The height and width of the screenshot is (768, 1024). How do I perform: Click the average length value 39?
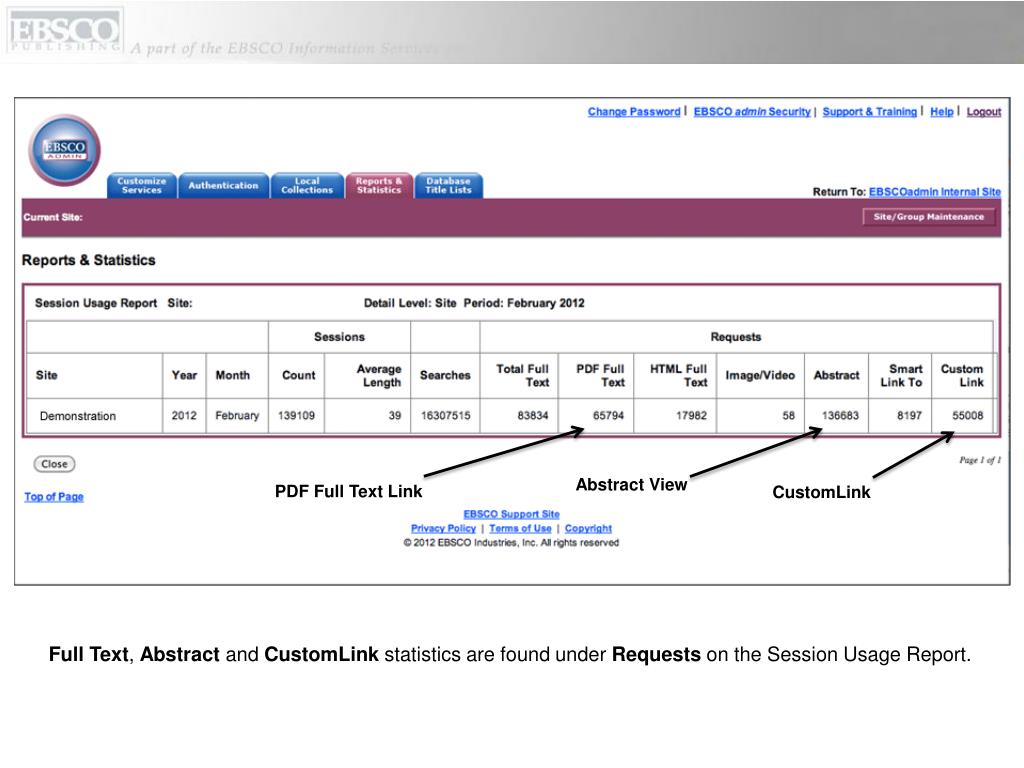click(x=394, y=415)
